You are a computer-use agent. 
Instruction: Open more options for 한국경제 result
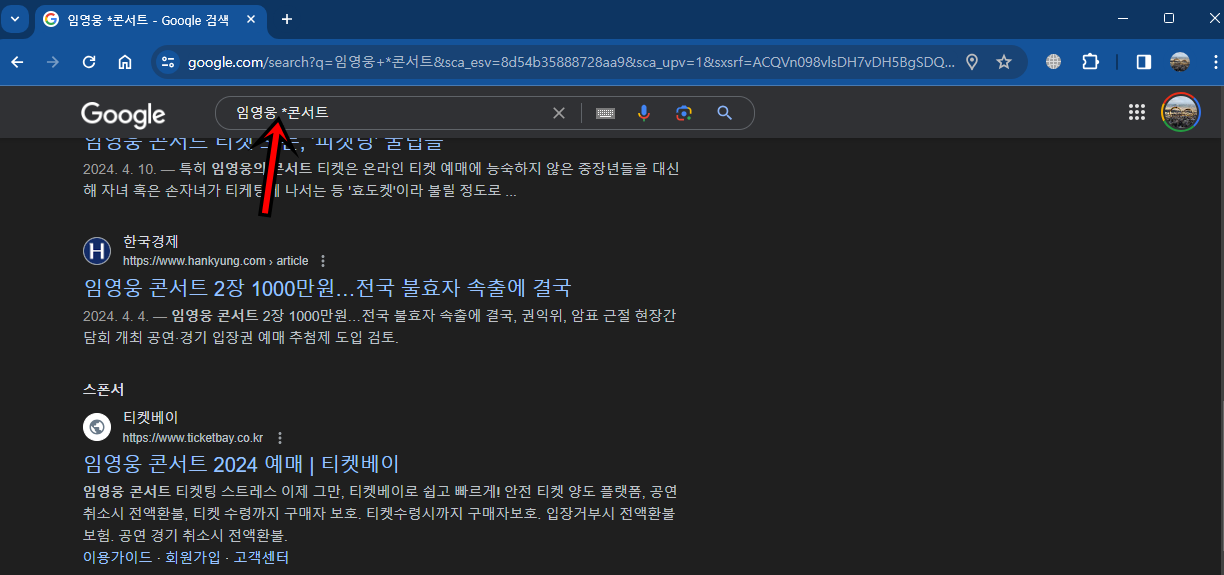click(322, 261)
